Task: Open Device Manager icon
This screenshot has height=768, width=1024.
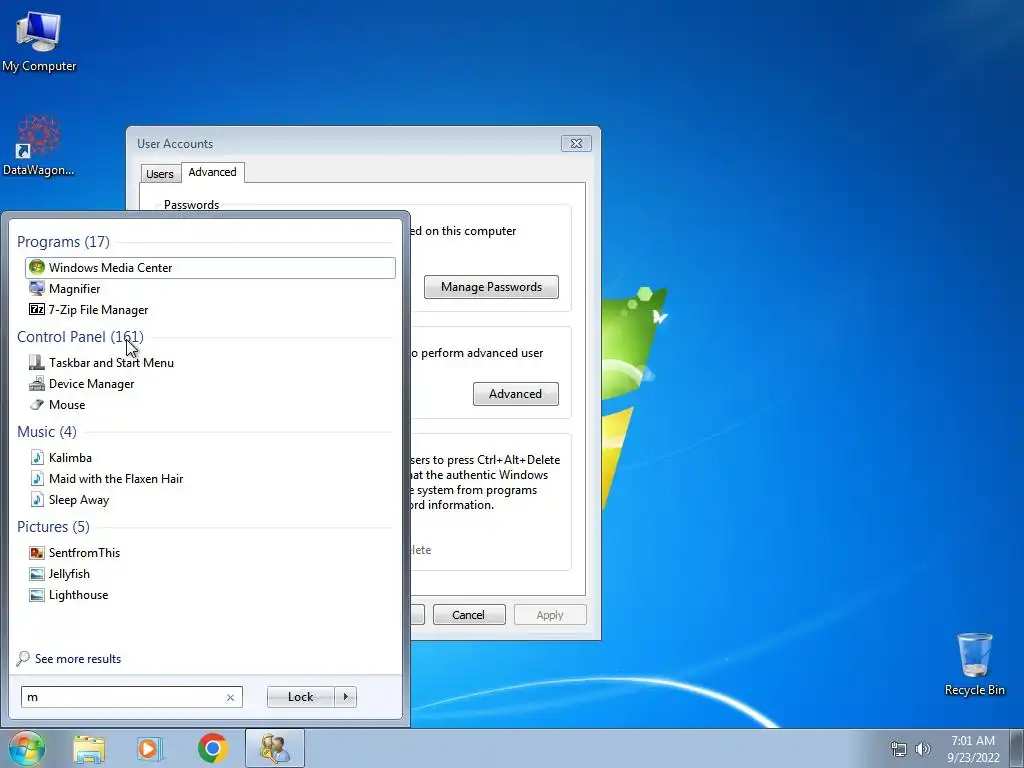Action: pyautogui.click(x=37, y=383)
